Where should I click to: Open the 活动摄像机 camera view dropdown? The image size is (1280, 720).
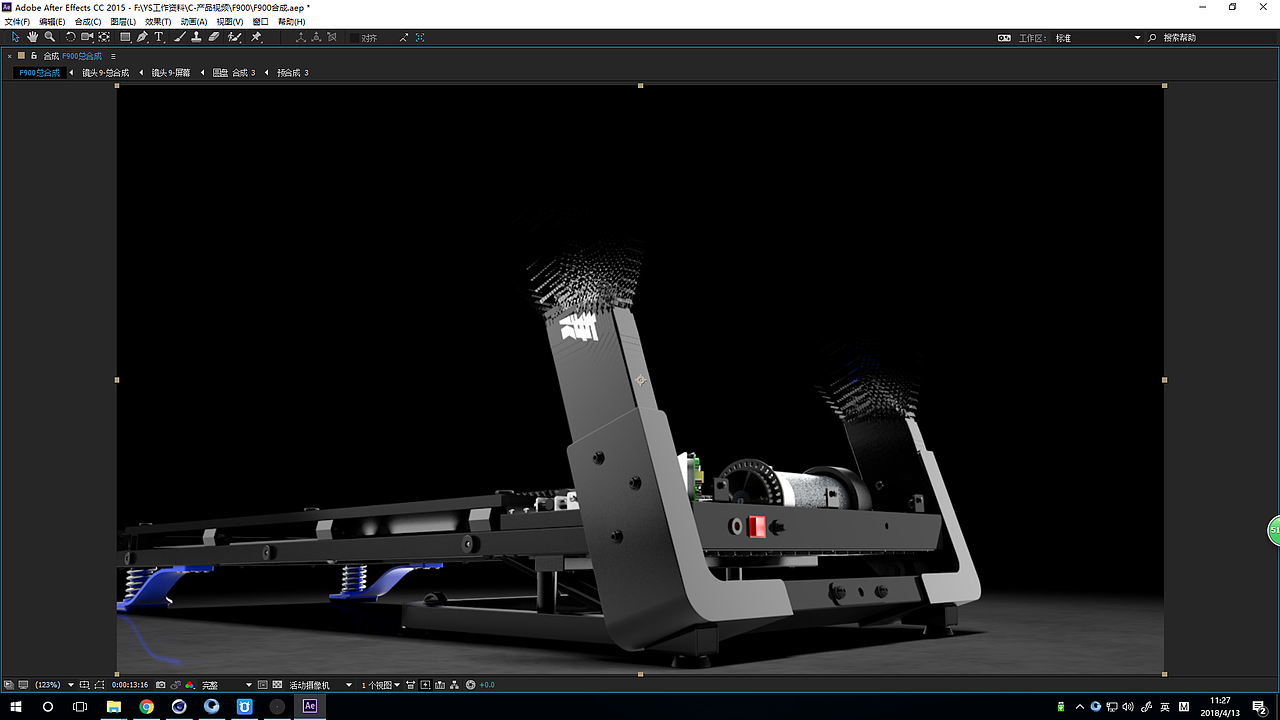click(321, 685)
